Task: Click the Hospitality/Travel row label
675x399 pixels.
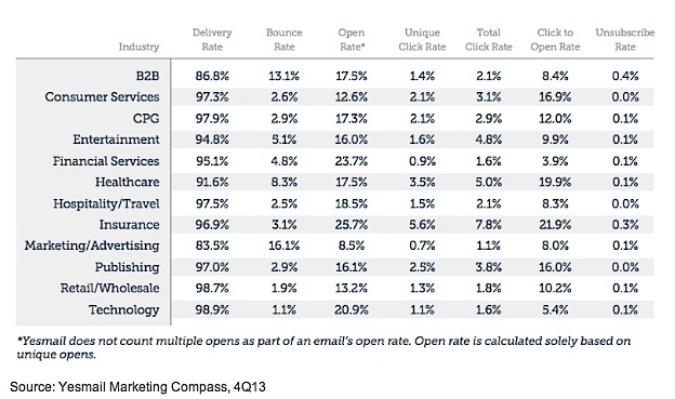Action: point(106,204)
